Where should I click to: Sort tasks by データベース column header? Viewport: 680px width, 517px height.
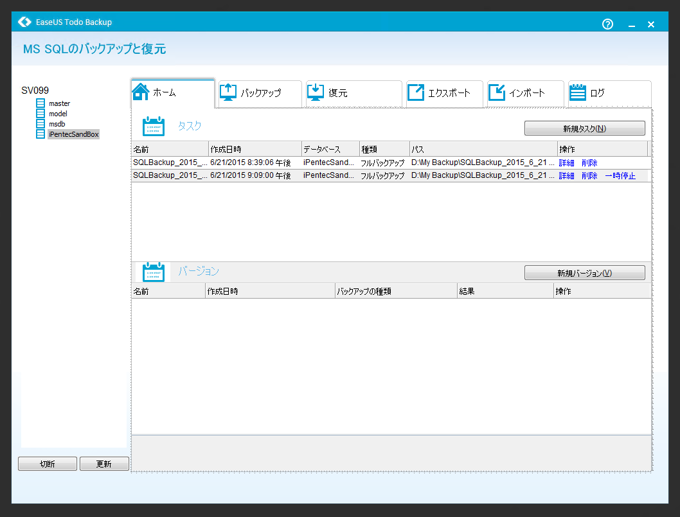coord(330,149)
